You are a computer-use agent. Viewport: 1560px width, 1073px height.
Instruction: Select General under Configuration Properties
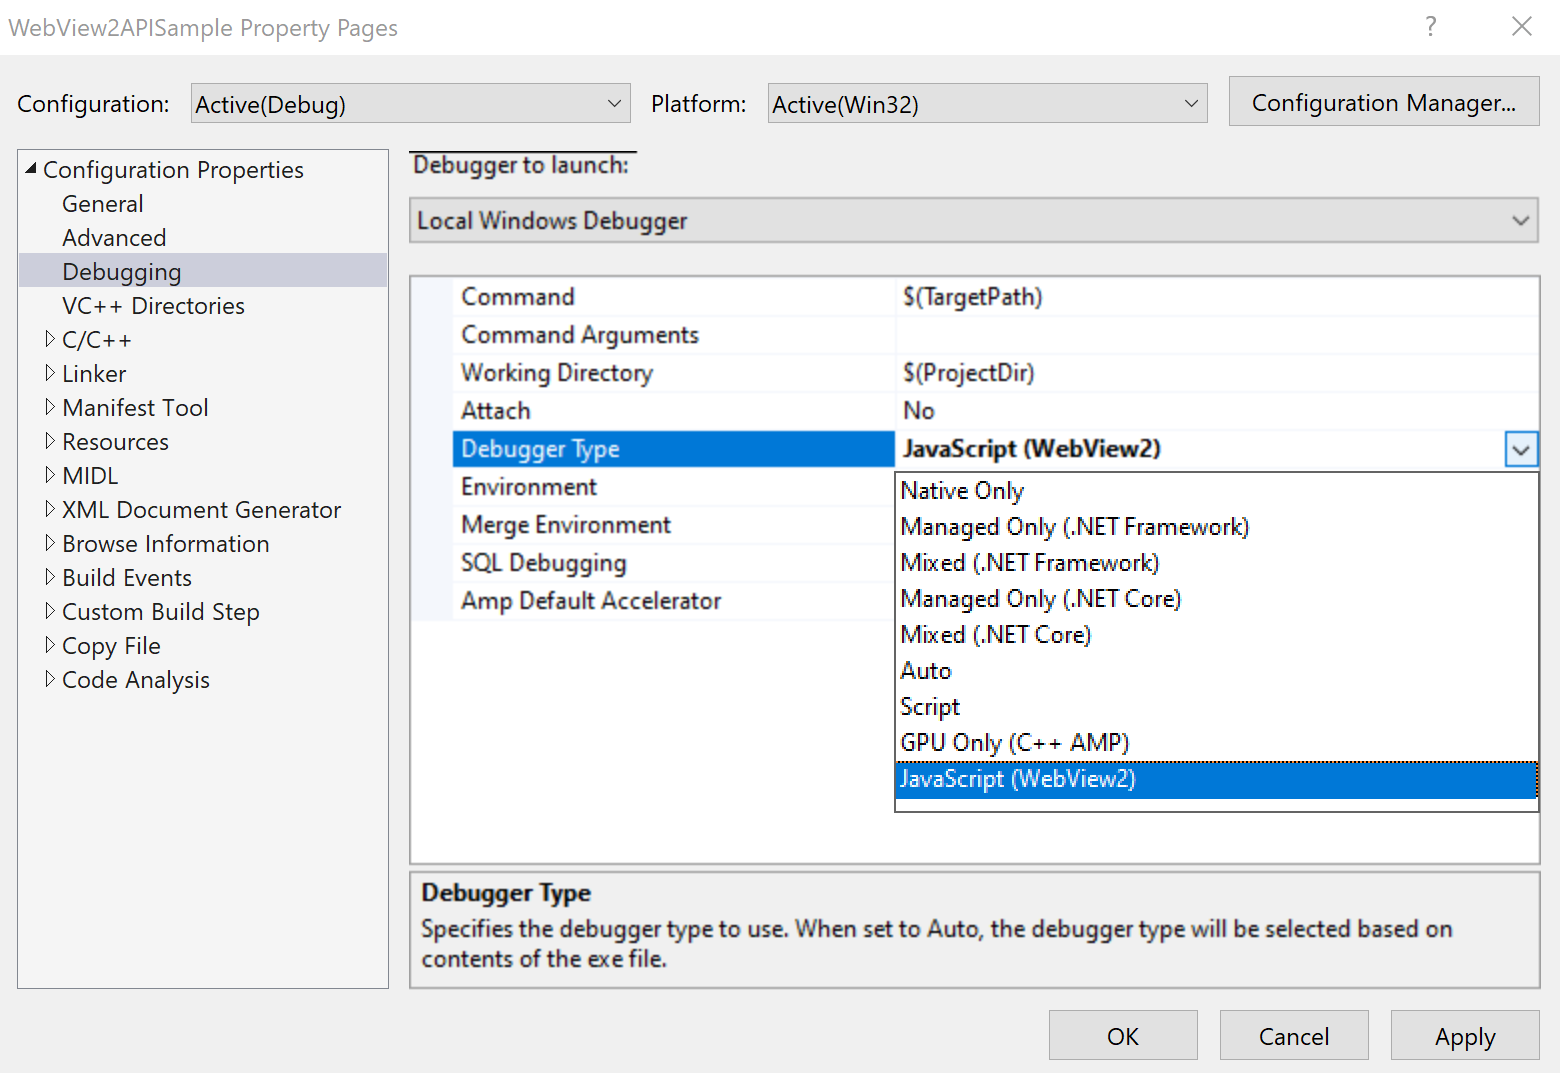pos(102,203)
